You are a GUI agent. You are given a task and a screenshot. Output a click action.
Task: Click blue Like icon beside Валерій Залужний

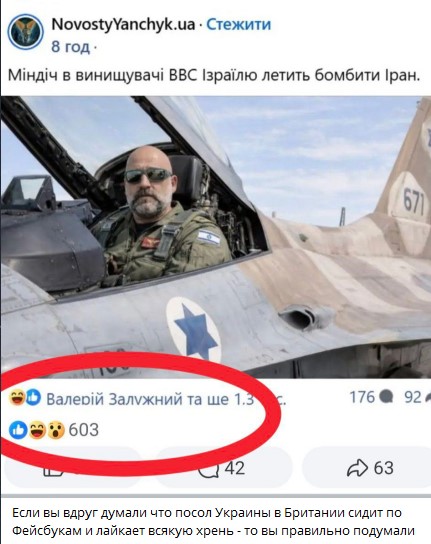(x=33, y=398)
